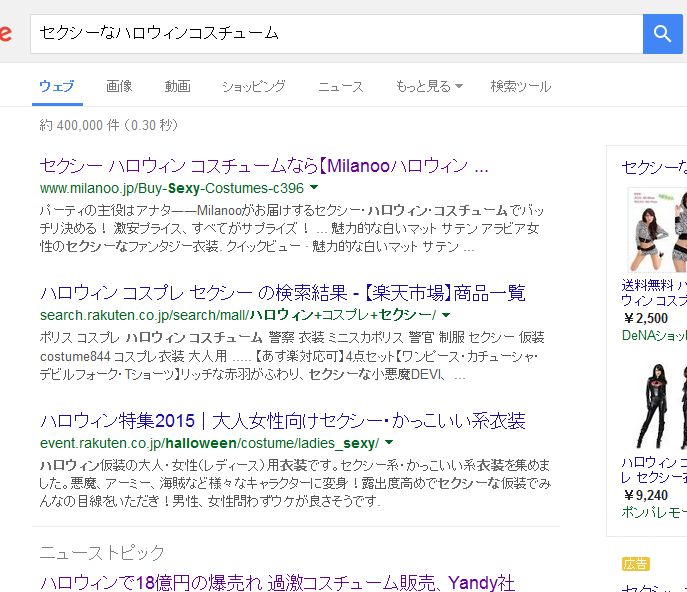This screenshot has height=592, width=687.
Task: Expand arrow next to www.milanoo.jp URL
Action: pyautogui.click(x=314, y=188)
